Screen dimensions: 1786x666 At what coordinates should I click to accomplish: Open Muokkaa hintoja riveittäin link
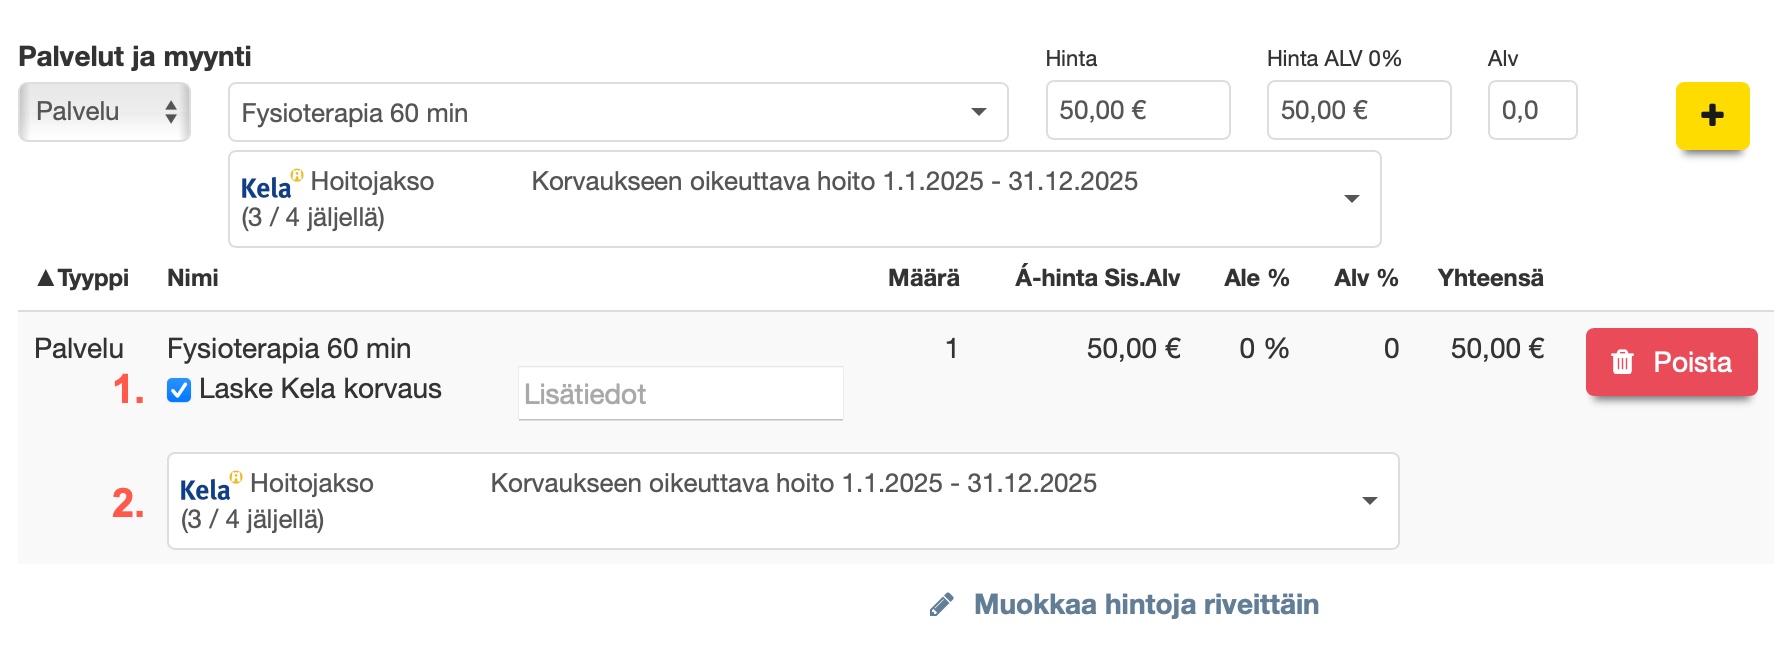1146,605
